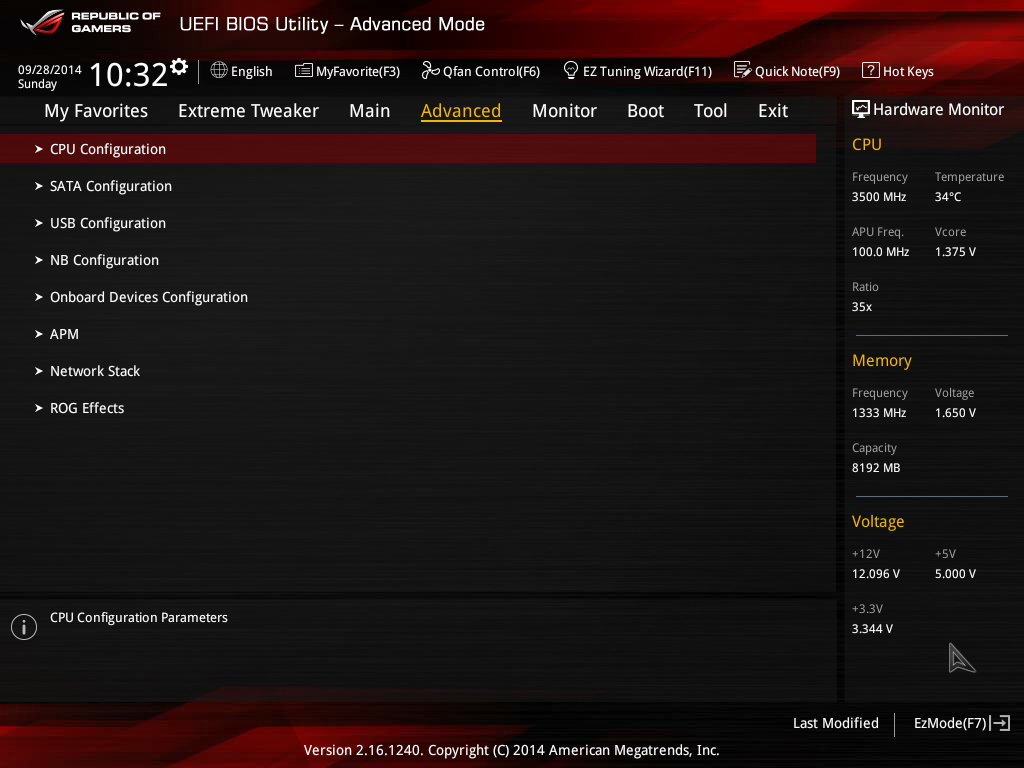1024x768 pixels.
Task: Open Onboard Devices Configuration
Action: 408,297
